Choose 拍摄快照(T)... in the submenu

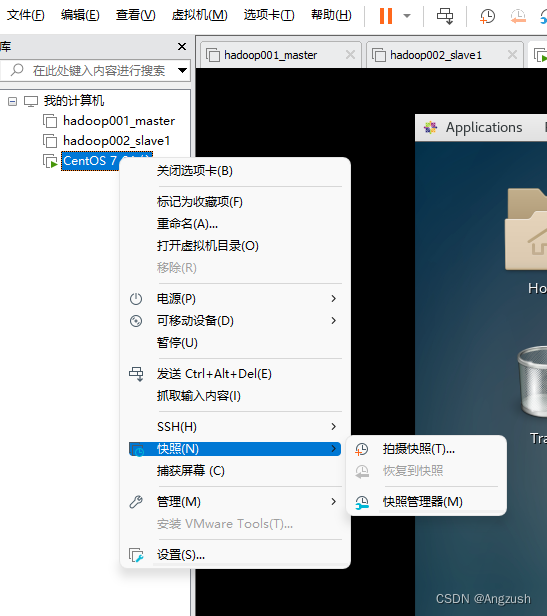pyautogui.click(x=426, y=449)
